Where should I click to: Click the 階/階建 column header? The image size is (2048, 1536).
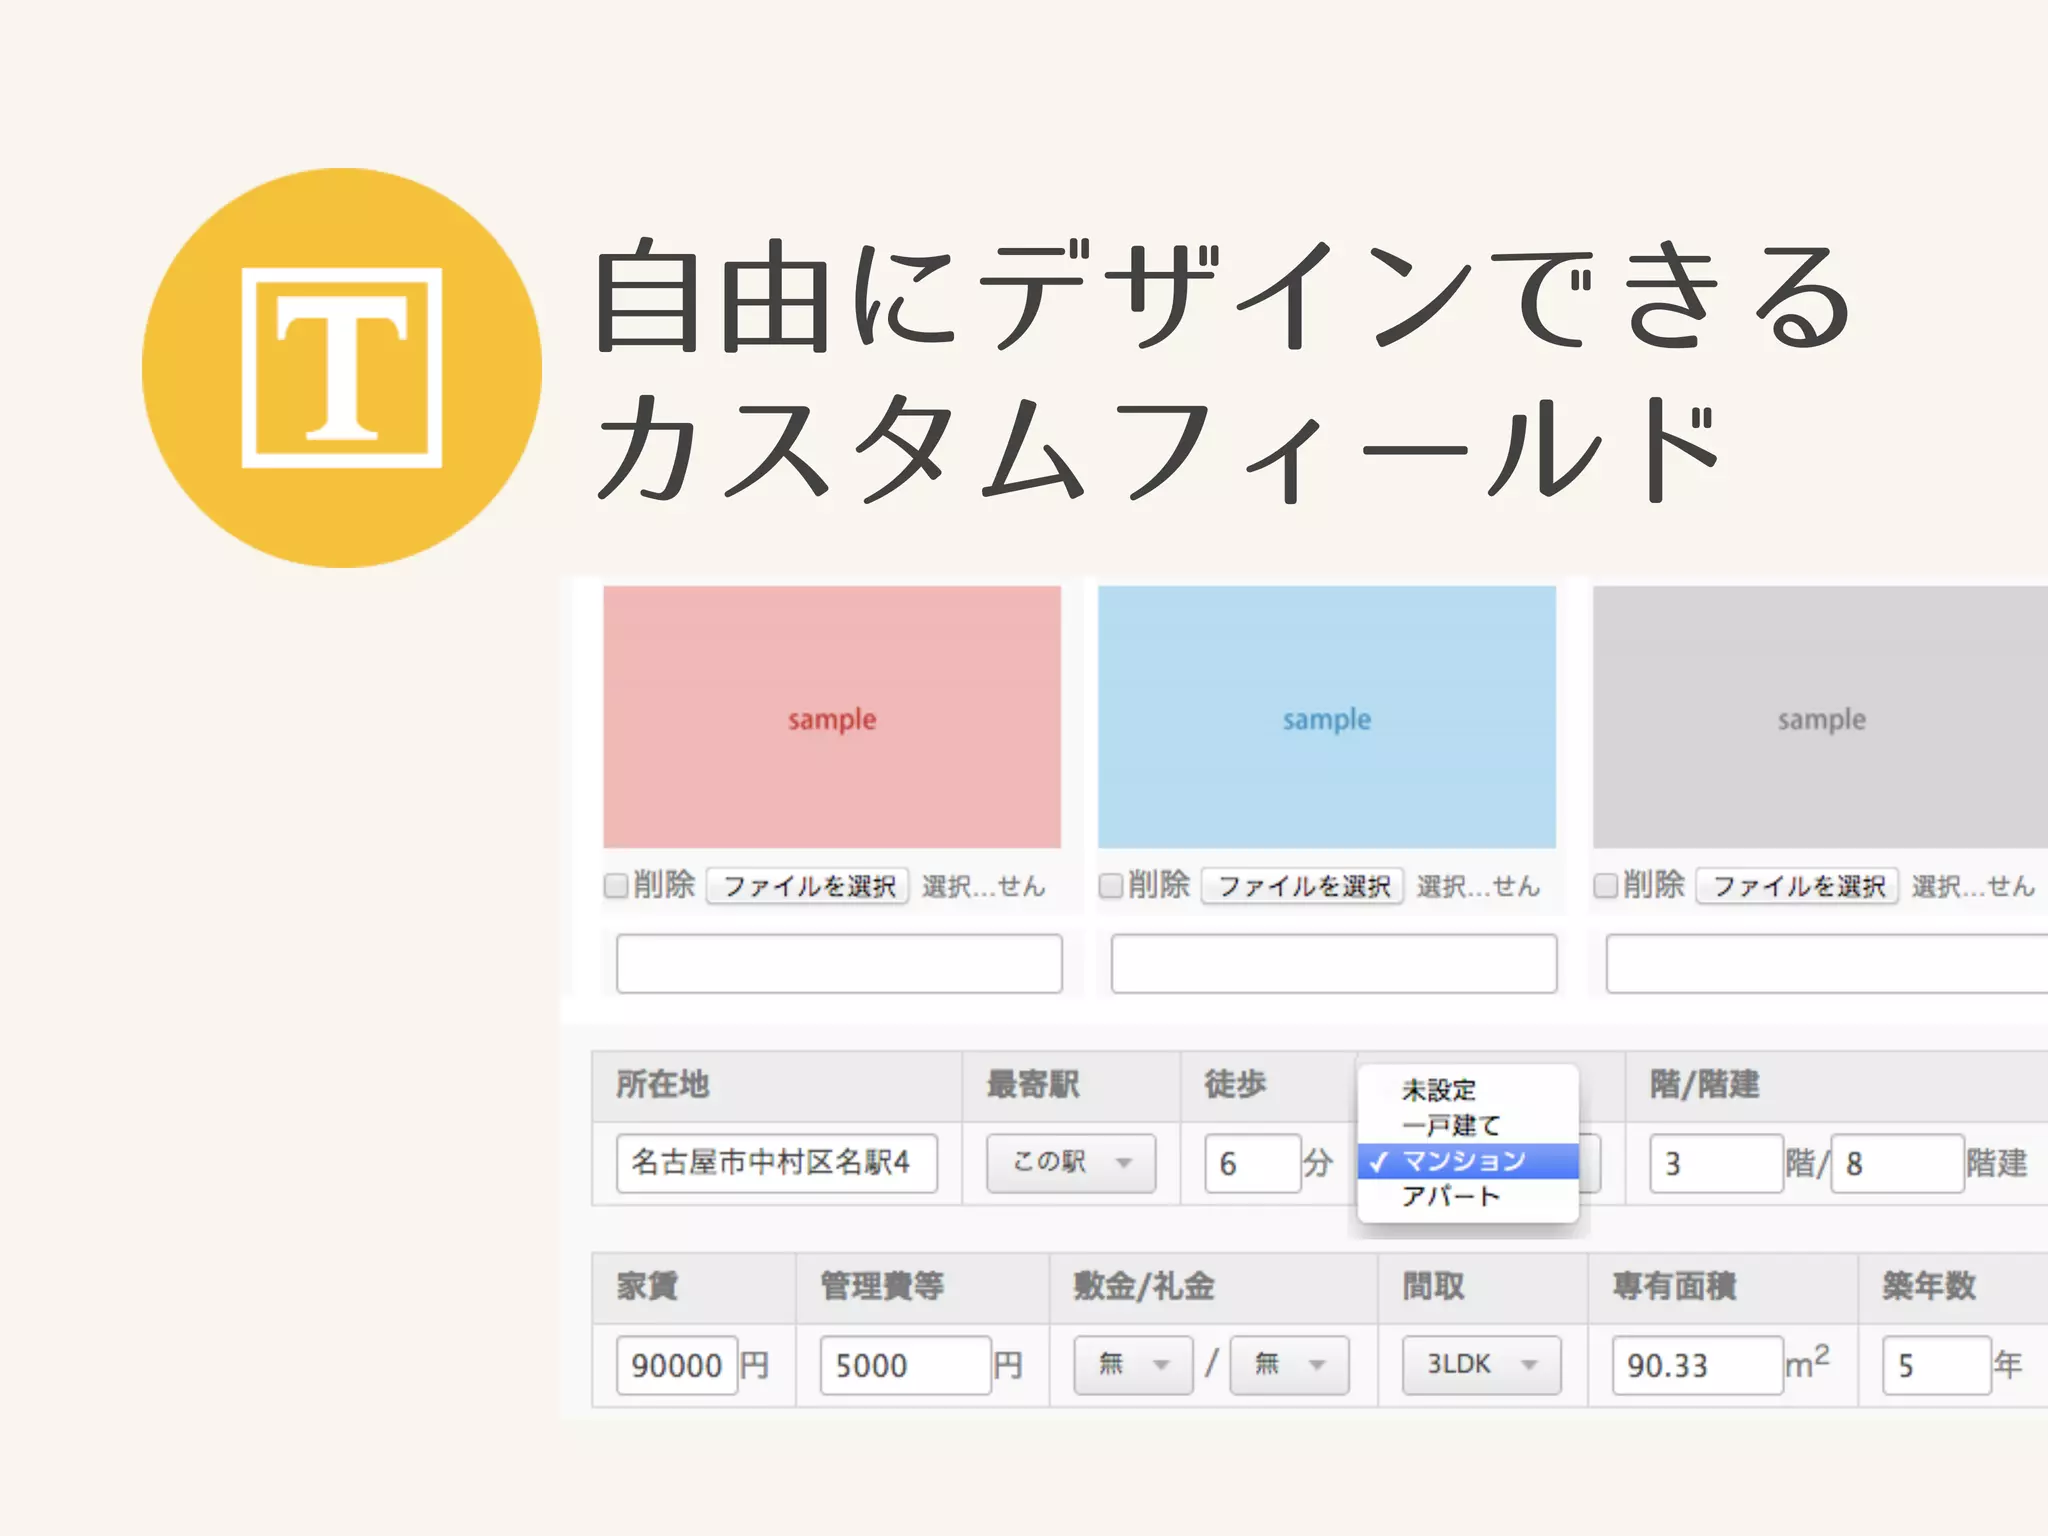point(1836,1085)
